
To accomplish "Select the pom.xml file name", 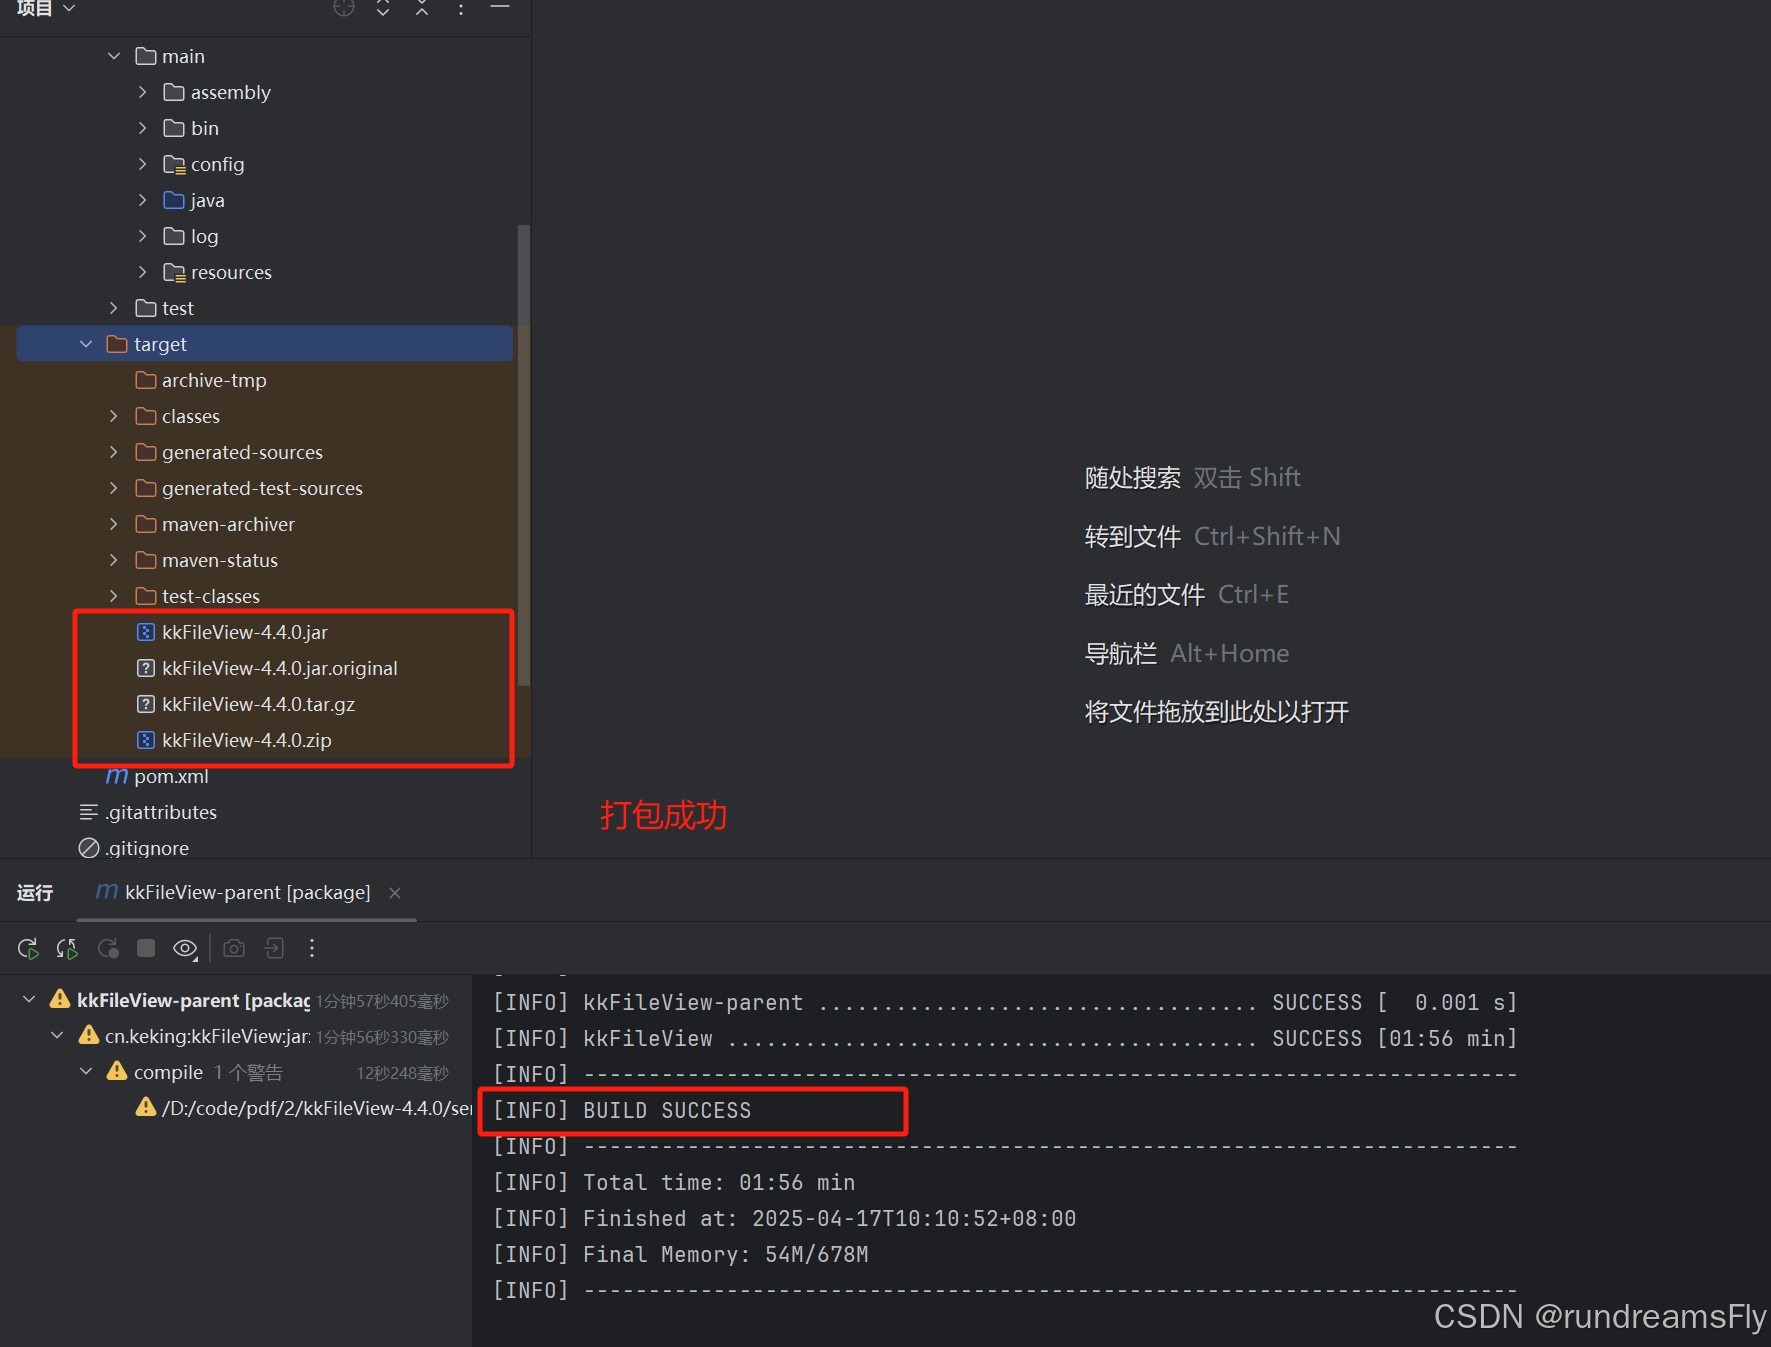I will pyautogui.click(x=171, y=776).
